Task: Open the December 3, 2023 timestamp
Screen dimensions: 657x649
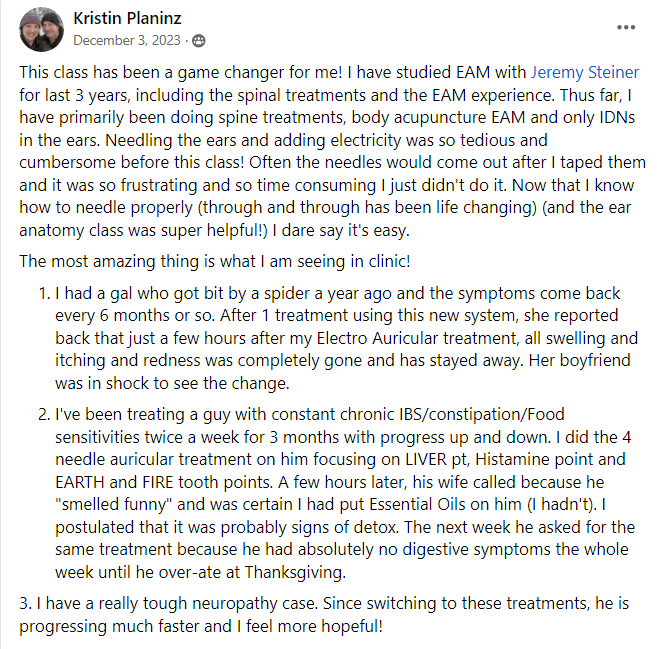Action: coord(127,40)
